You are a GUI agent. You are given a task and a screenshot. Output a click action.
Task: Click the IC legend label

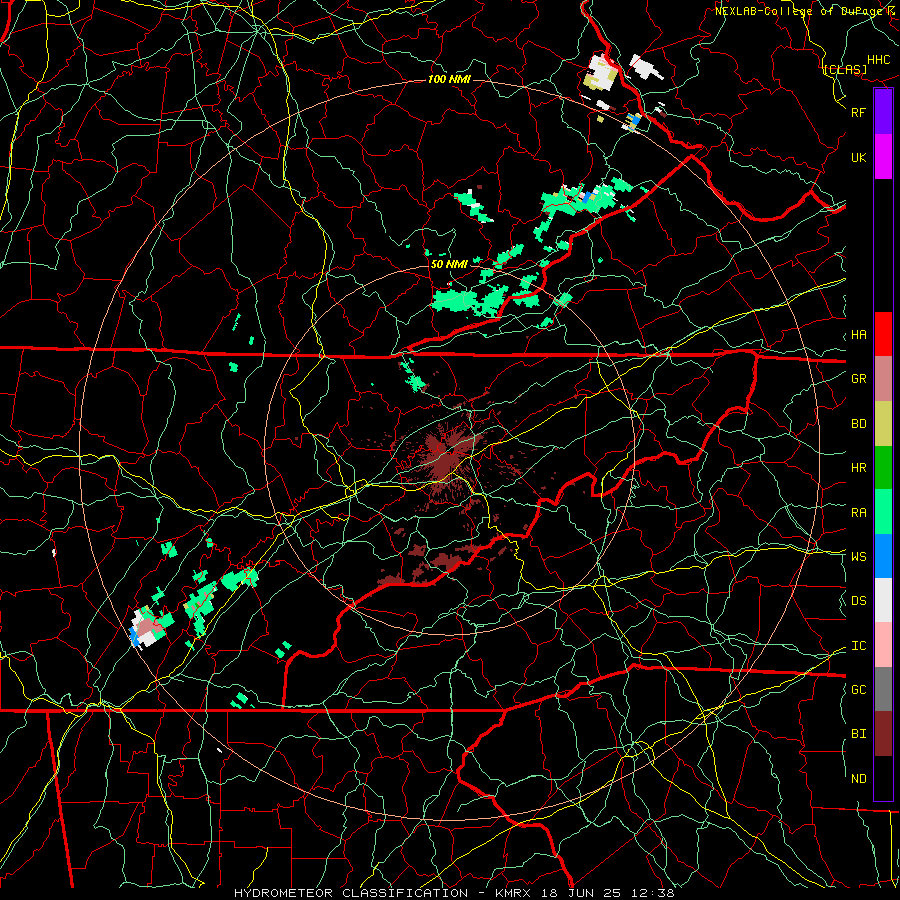(859, 646)
